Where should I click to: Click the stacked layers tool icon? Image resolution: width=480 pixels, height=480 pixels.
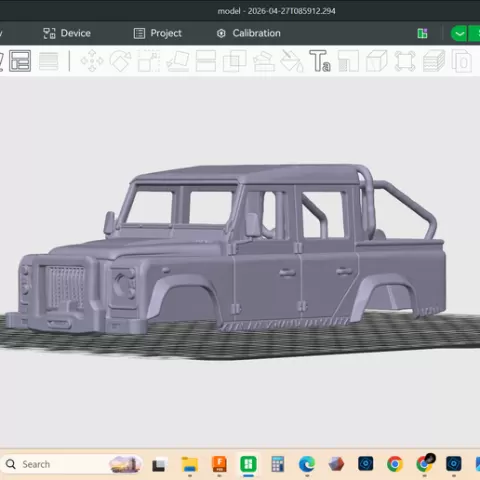pos(434,61)
